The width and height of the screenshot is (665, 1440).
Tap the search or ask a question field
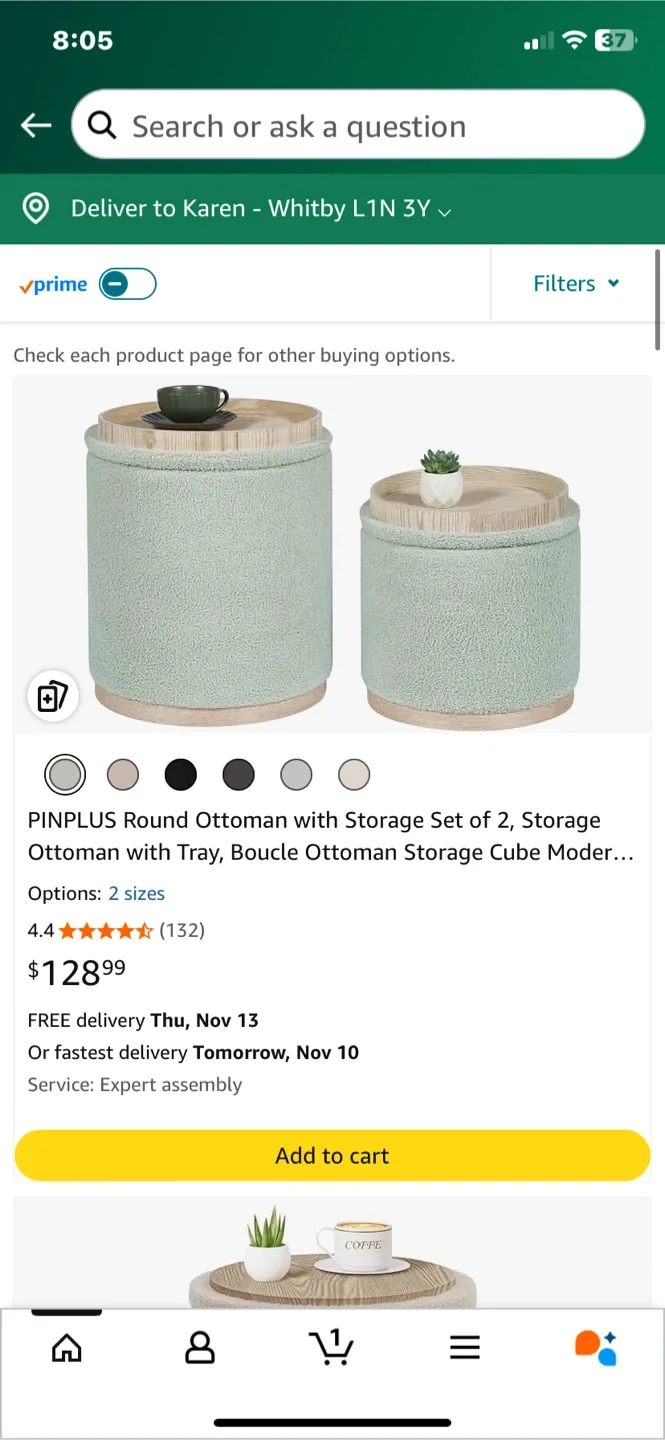[358, 125]
